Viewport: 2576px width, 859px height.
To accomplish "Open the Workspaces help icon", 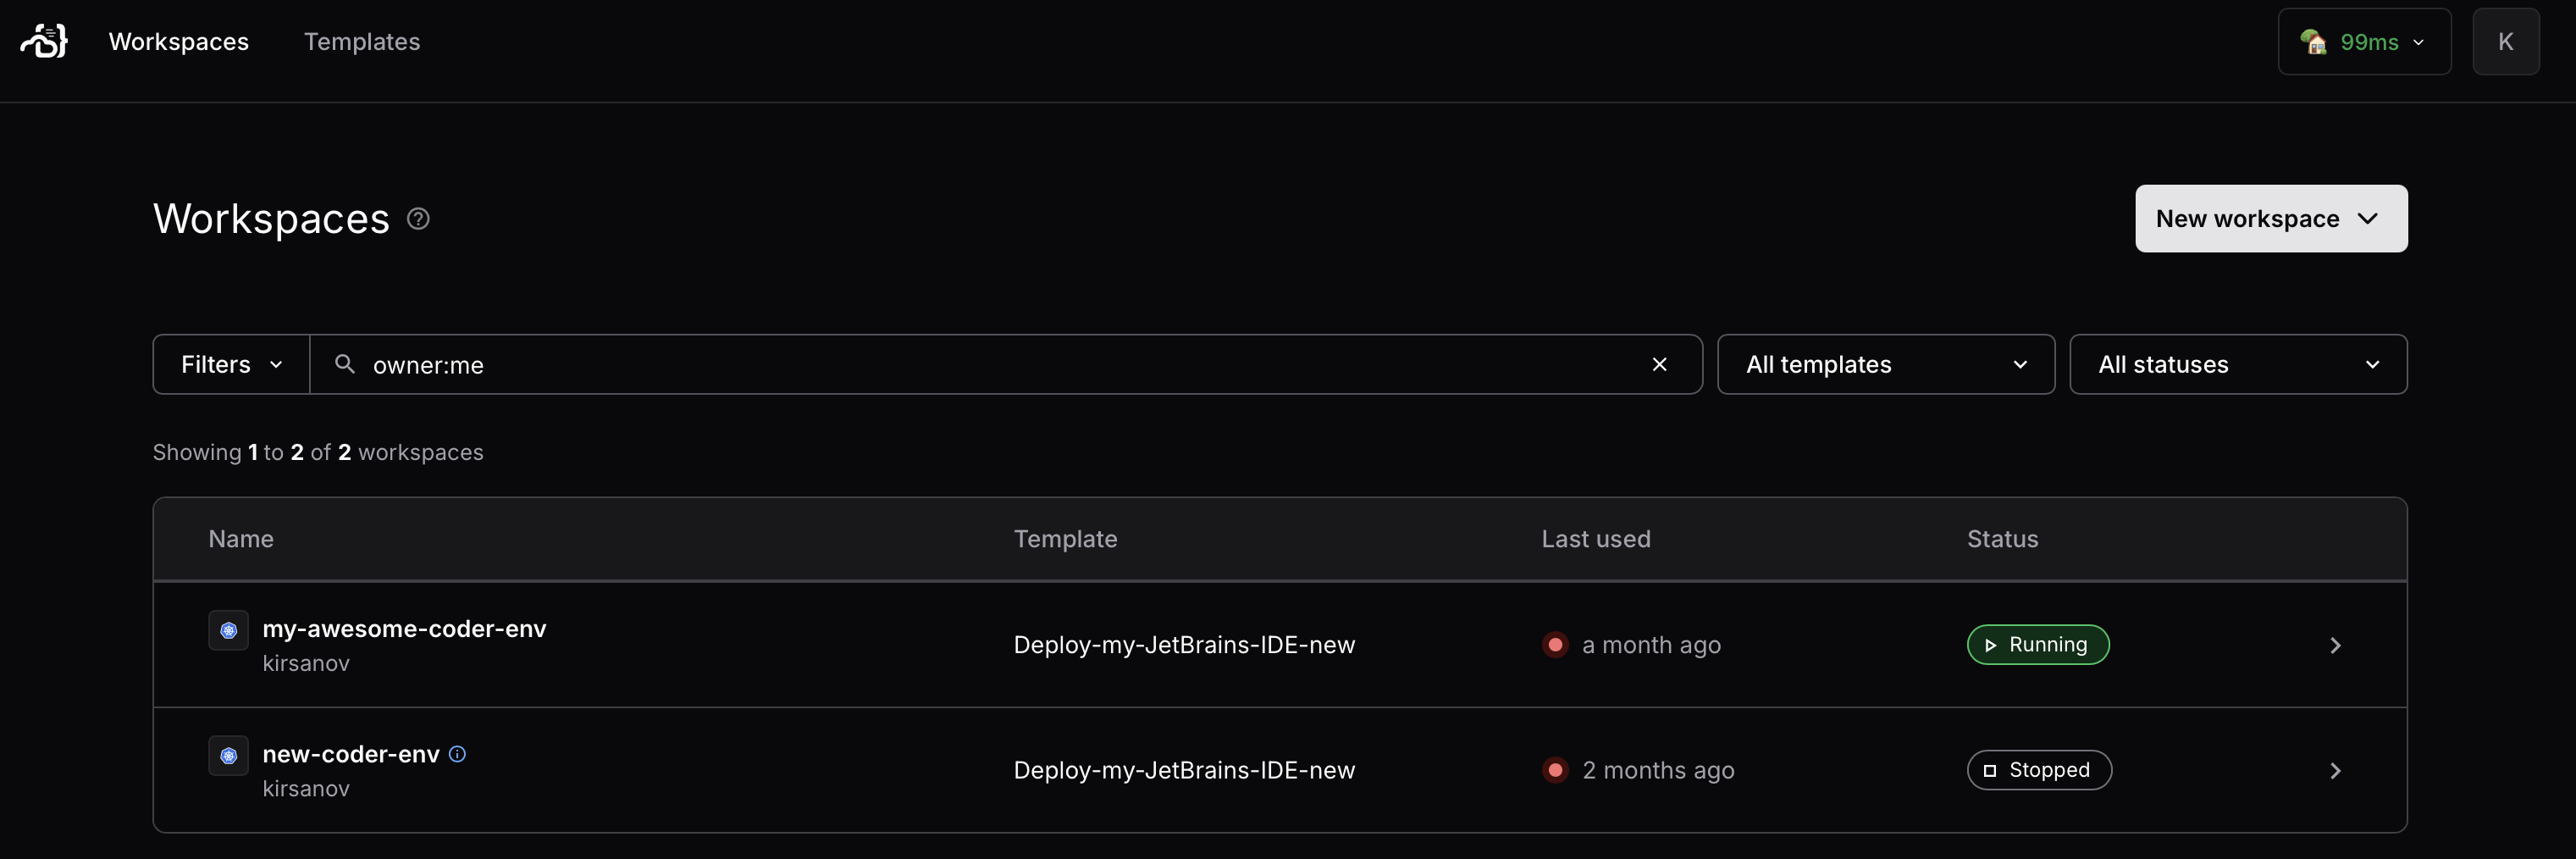I will (418, 219).
